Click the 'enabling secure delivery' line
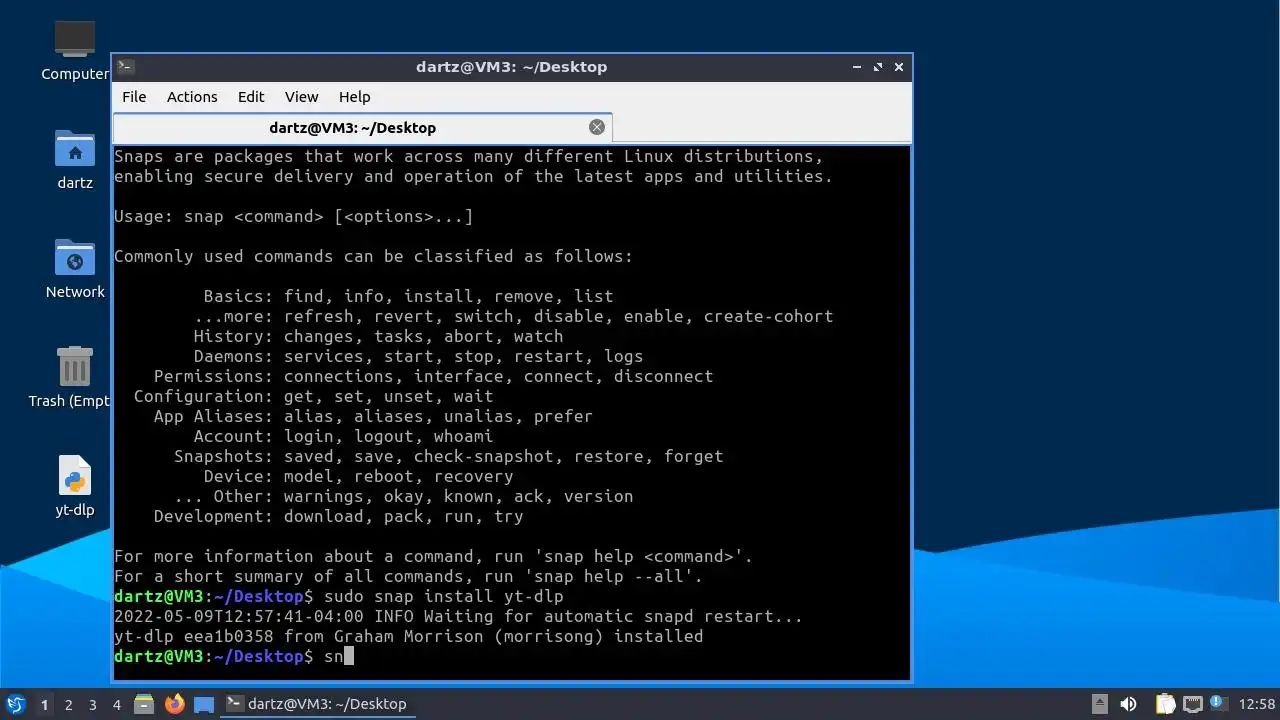The width and height of the screenshot is (1280, 720). 474,176
